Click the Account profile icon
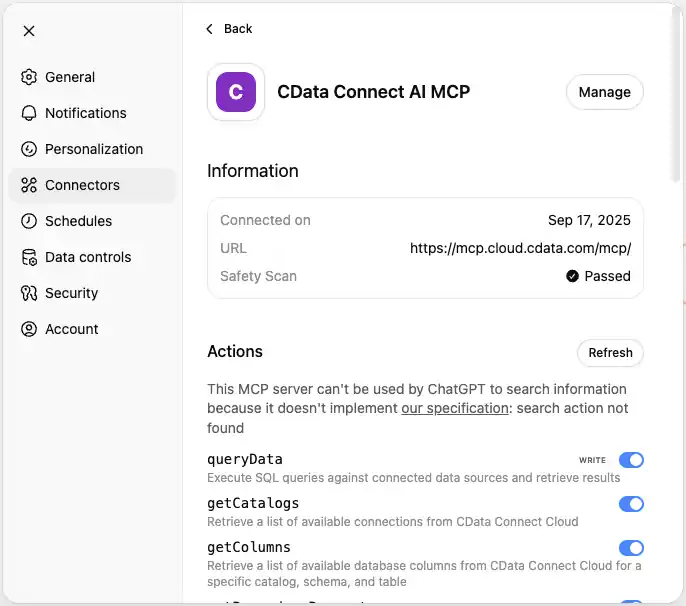This screenshot has width=686, height=606. pos(29,329)
